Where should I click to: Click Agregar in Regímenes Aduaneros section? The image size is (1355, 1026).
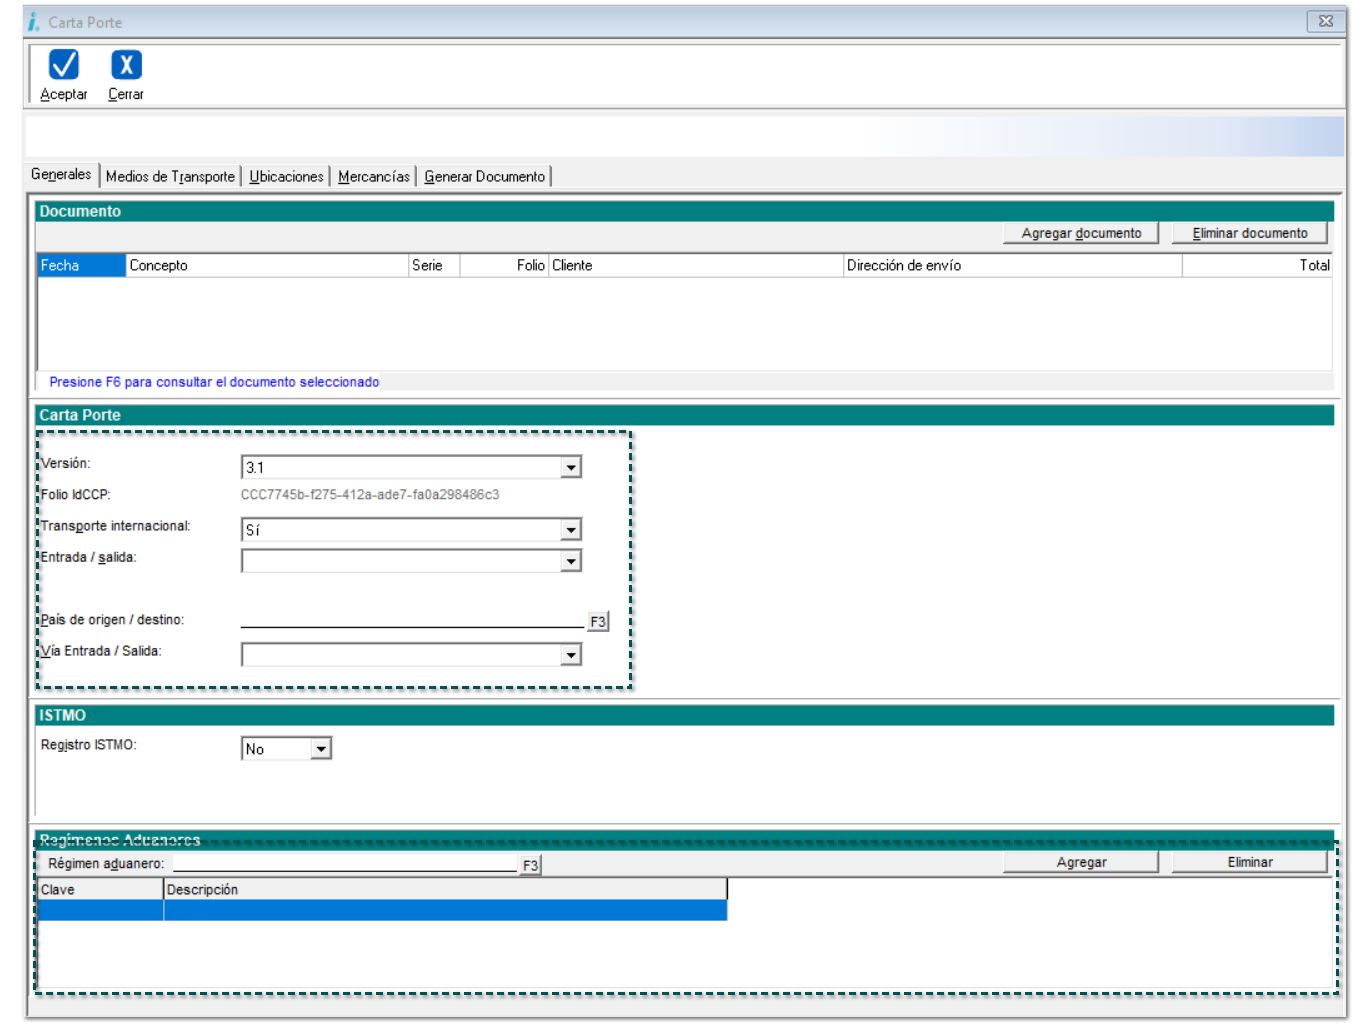(x=1080, y=862)
